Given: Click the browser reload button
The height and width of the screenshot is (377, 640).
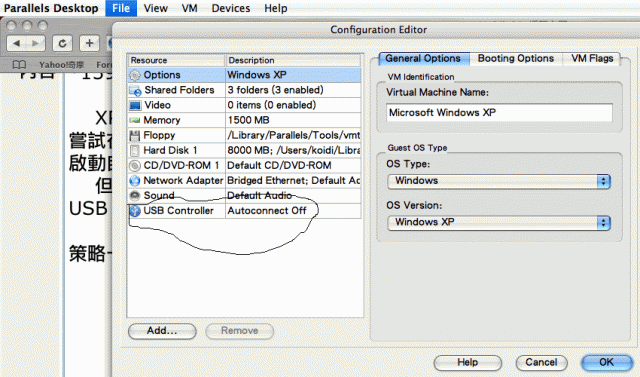Looking at the screenshot, I should (x=62, y=43).
